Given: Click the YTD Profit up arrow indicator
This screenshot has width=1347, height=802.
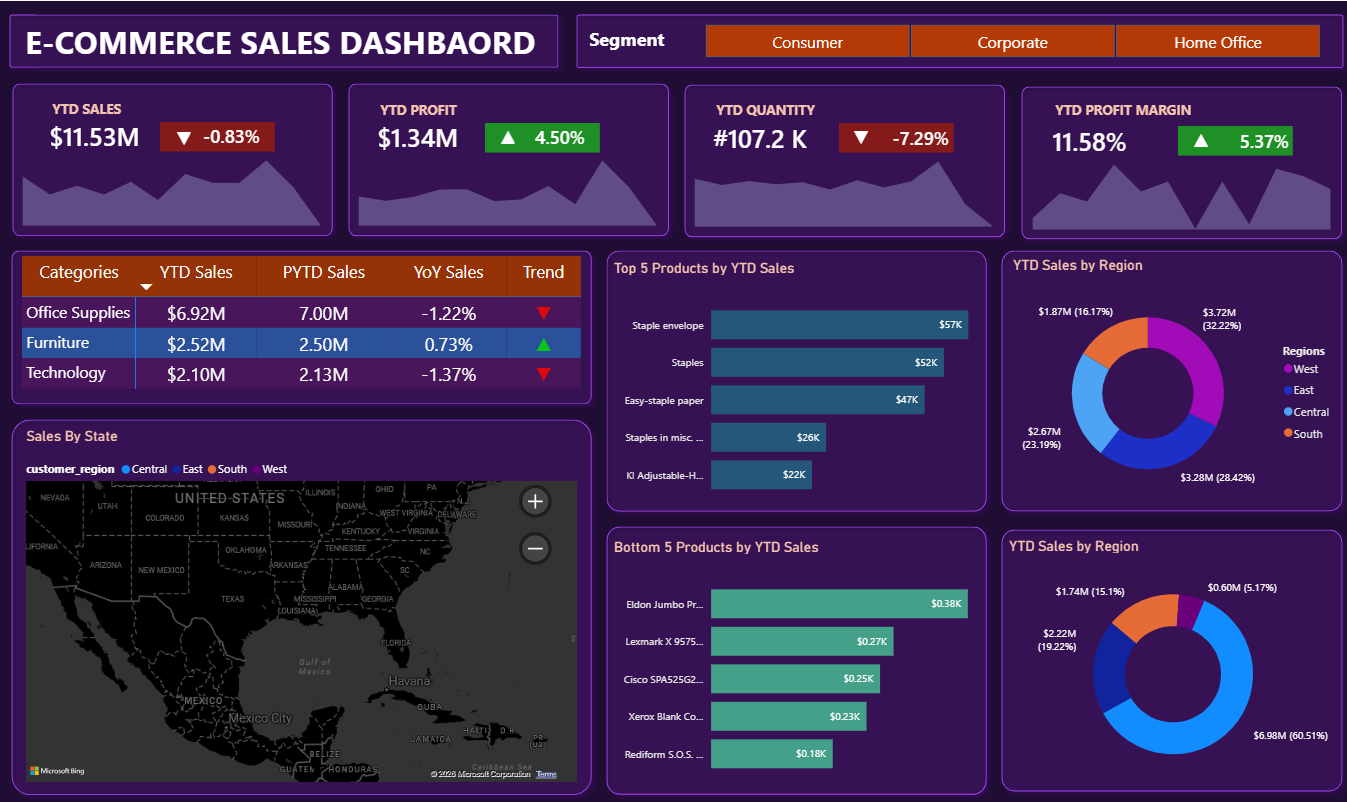Looking at the screenshot, I should pyautogui.click(x=508, y=138).
